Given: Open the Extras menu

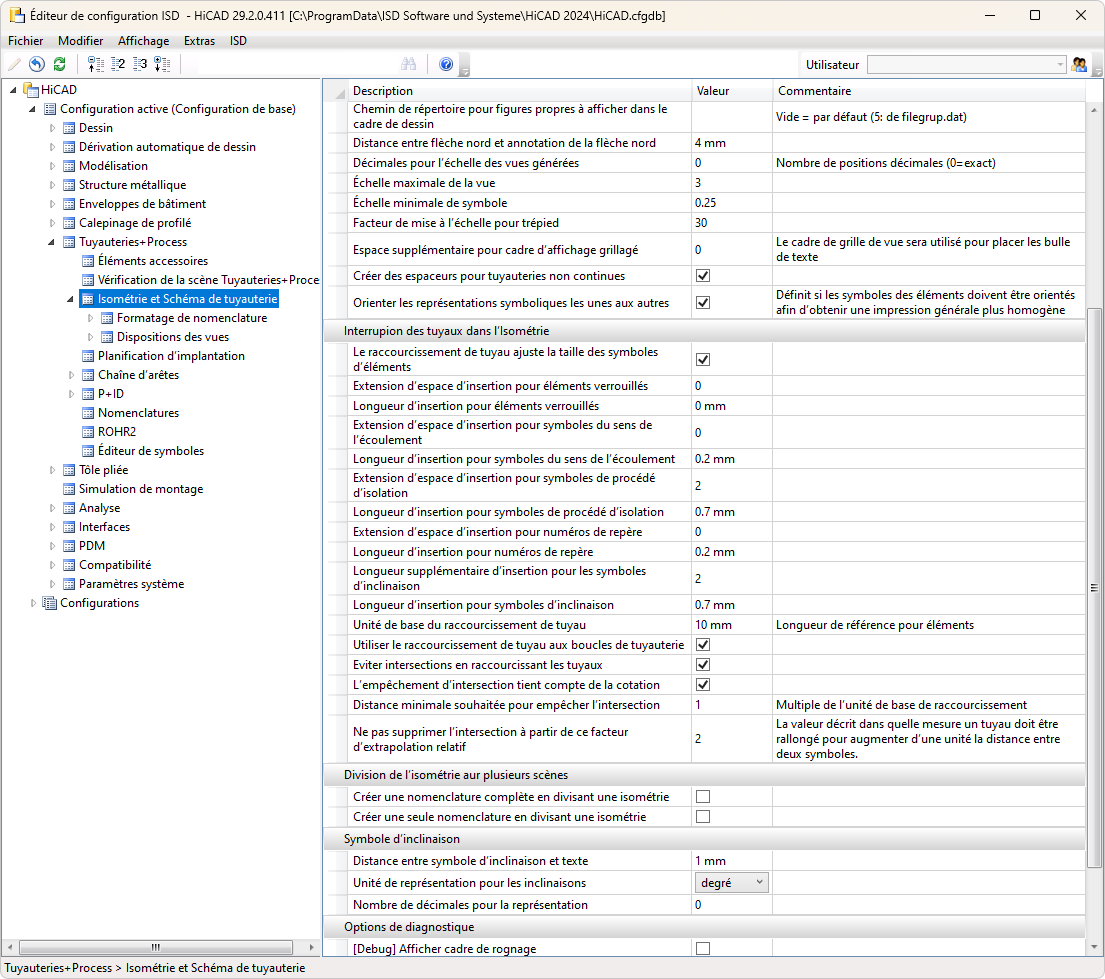Looking at the screenshot, I should 199,41.
